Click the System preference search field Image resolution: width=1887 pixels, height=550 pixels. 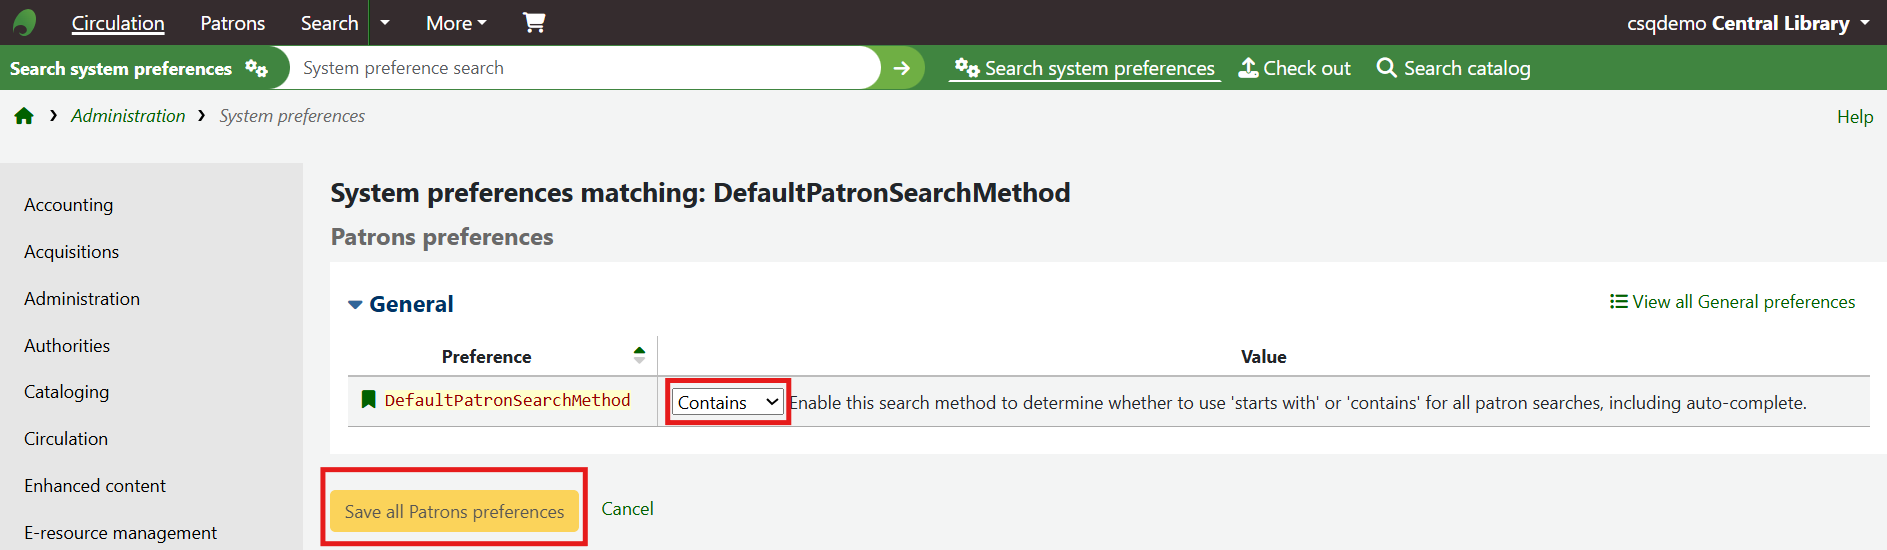585,68
